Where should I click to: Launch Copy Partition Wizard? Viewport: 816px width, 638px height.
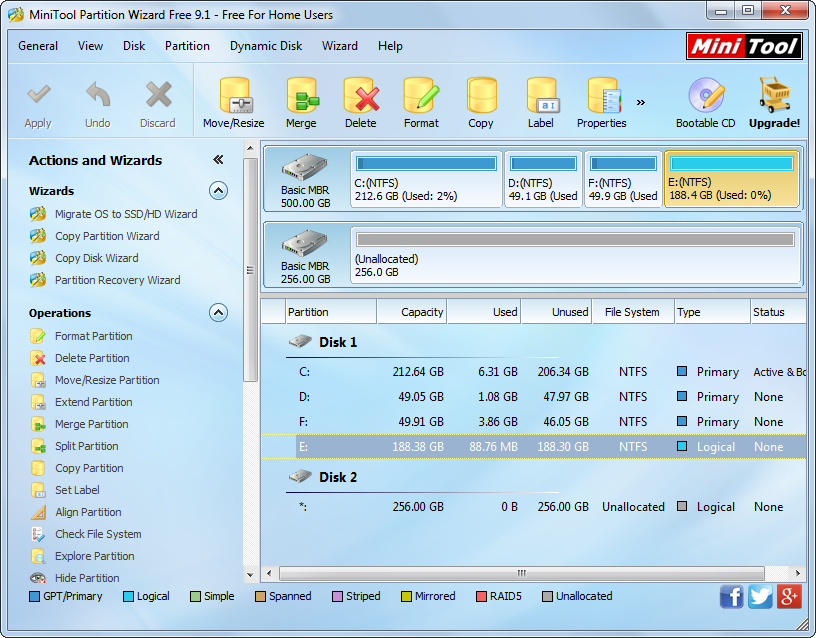(95, 236)
